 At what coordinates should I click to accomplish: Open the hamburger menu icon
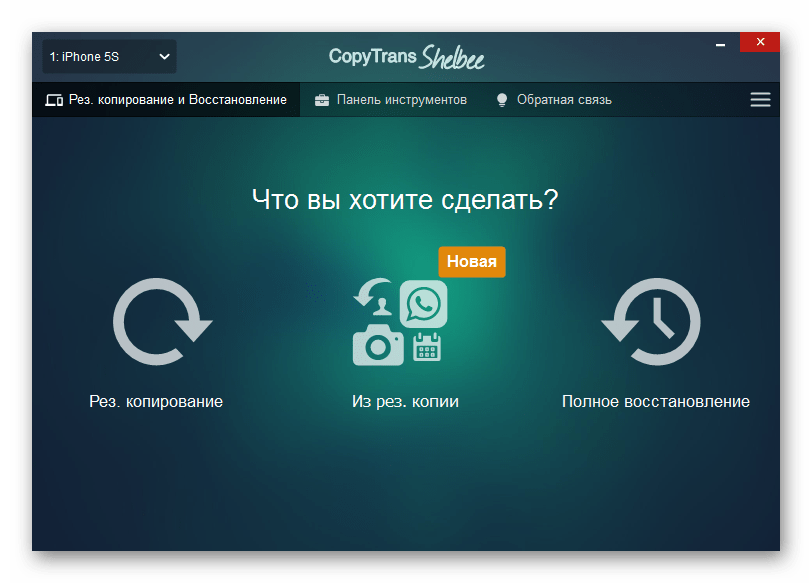click(760, 100)
